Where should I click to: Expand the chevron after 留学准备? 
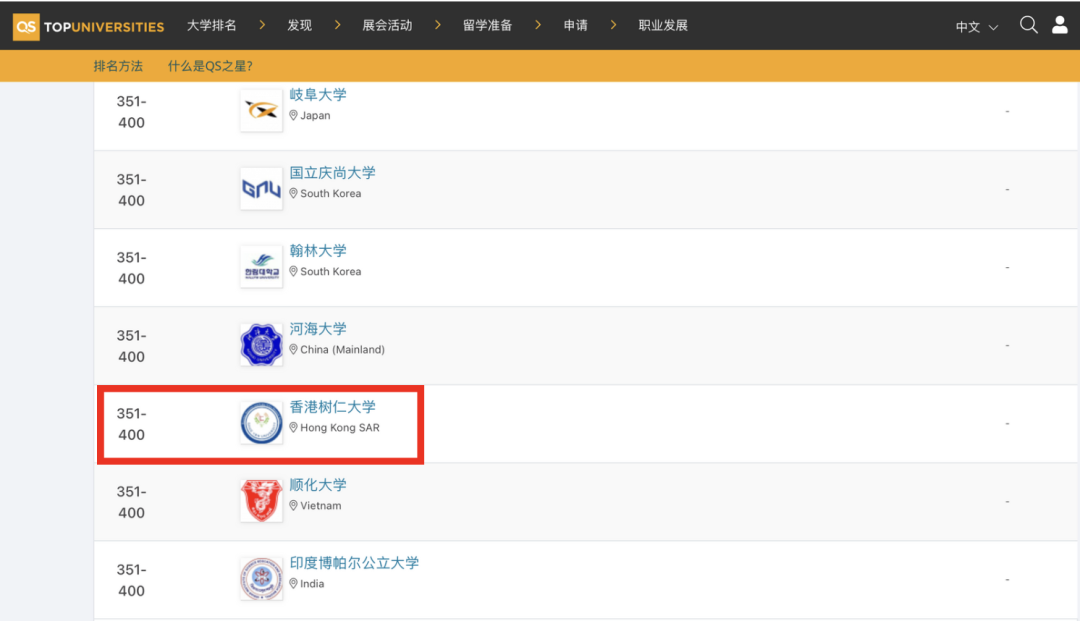[x=538, y=25]
